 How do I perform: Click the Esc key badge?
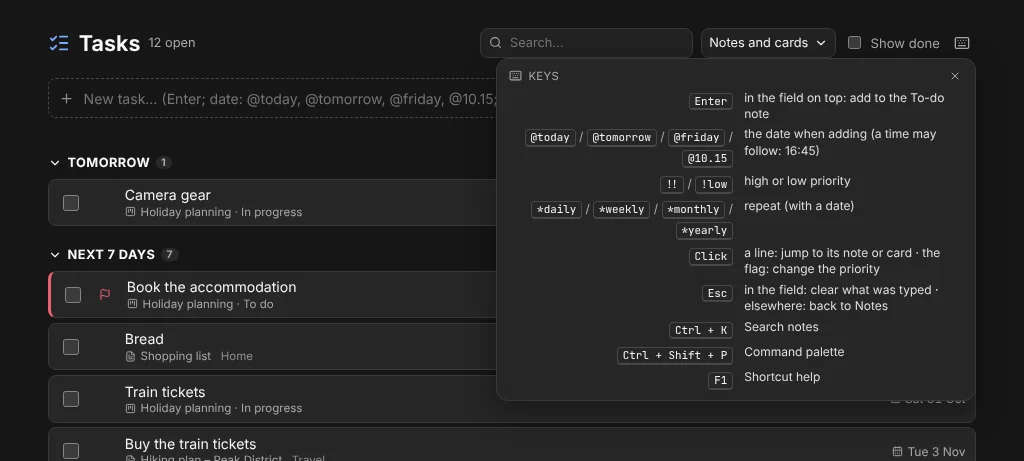click(717, 294)
